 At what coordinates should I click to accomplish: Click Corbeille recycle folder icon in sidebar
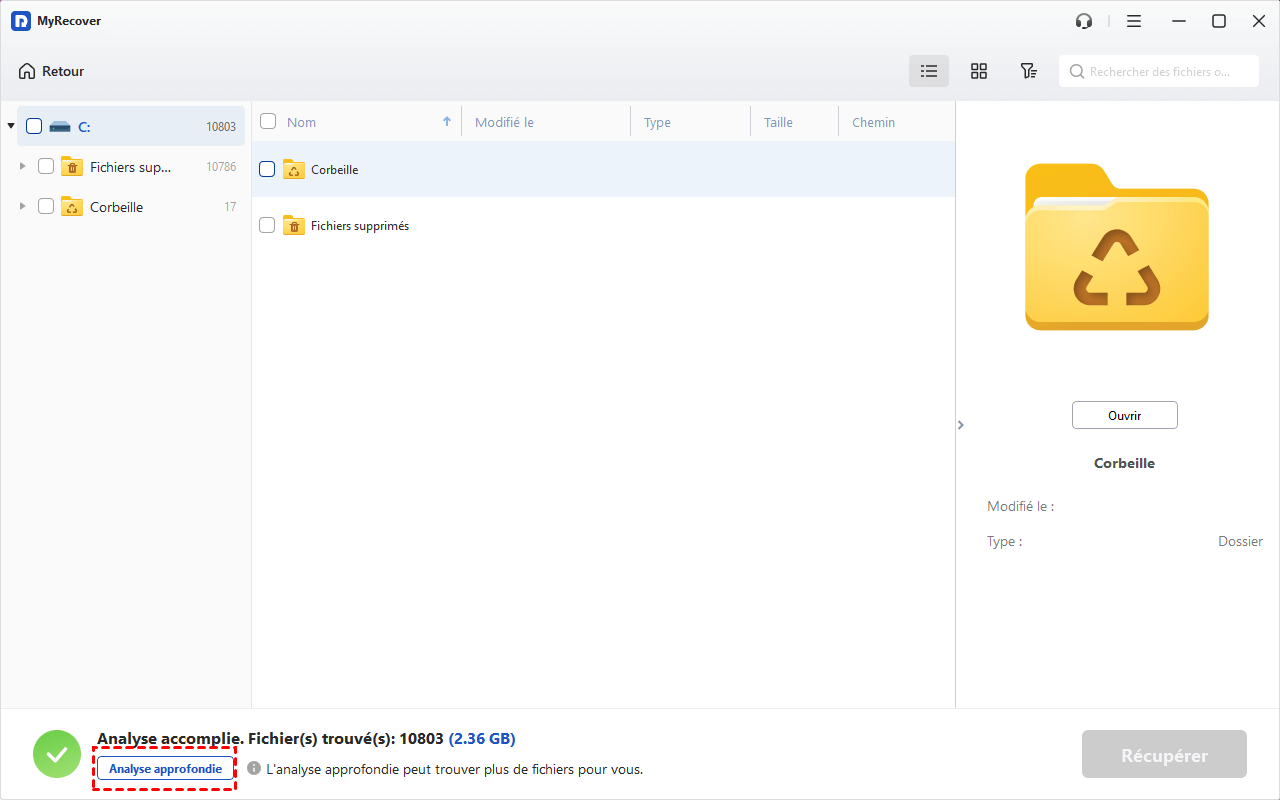(72, 207)
